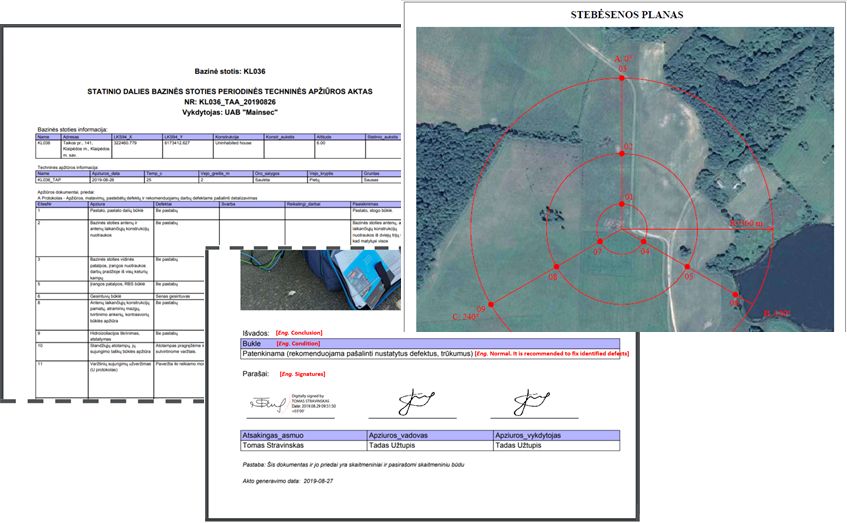Click the red monitoring point labeled 01
The image size is (847, 523).
(622, 204)
